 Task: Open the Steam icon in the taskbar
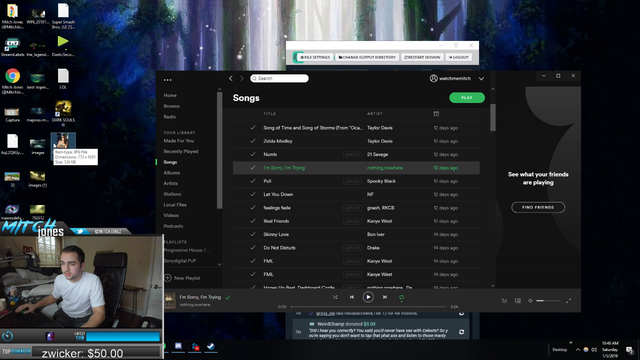pos(210,347)
